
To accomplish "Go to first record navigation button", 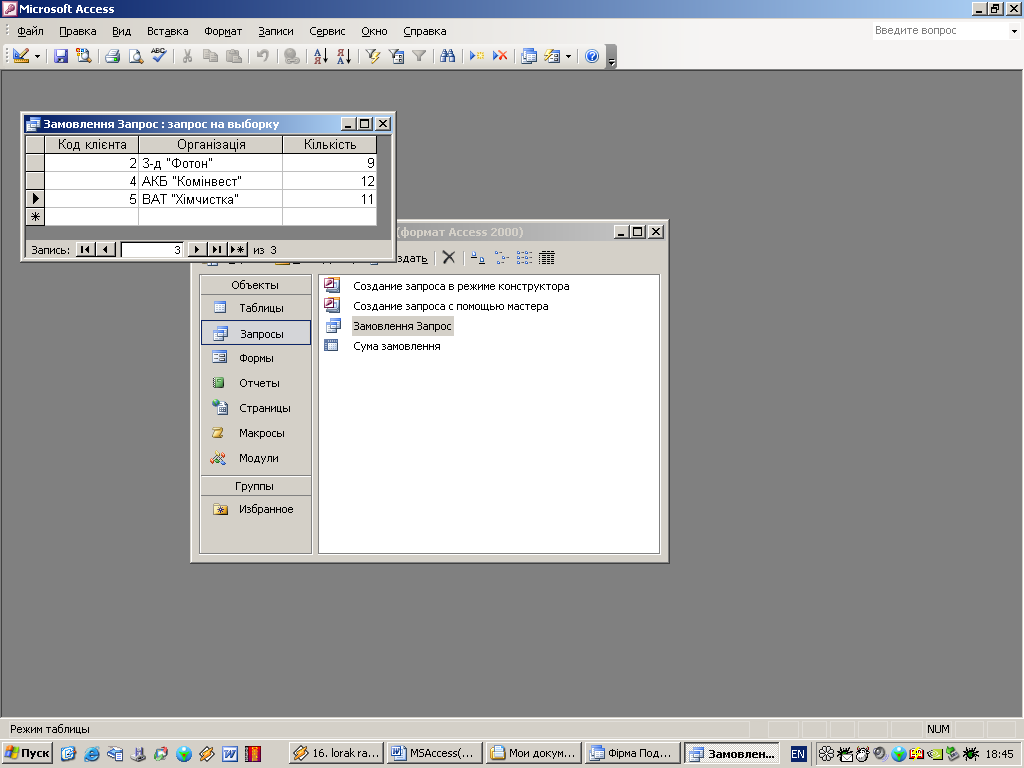I will [x=86, y=249].
